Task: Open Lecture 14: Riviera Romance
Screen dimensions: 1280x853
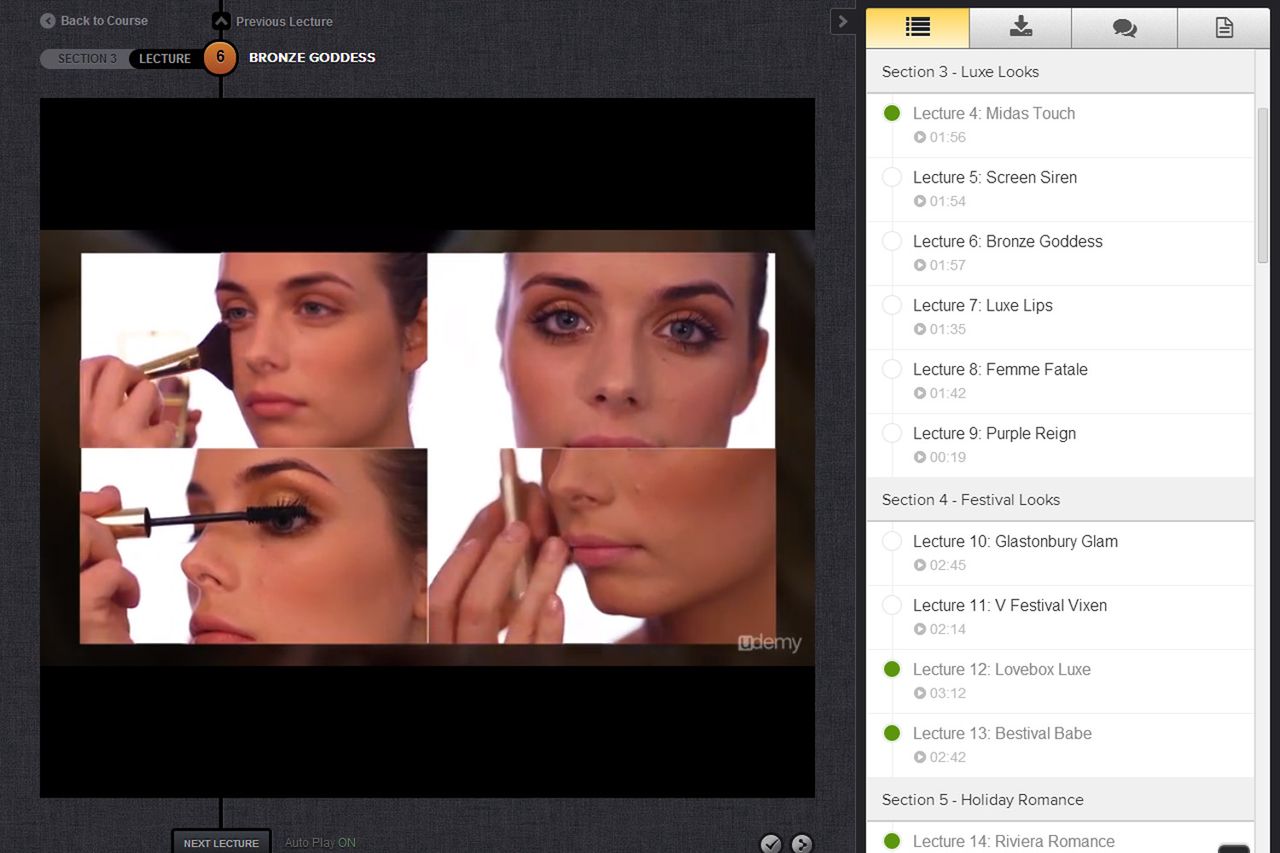Action: (1014, 841)
